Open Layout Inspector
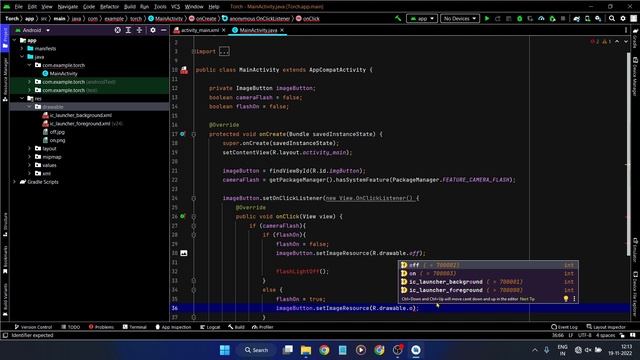The height and width of the screenshot is (360, 640). (x=606, y=327)
